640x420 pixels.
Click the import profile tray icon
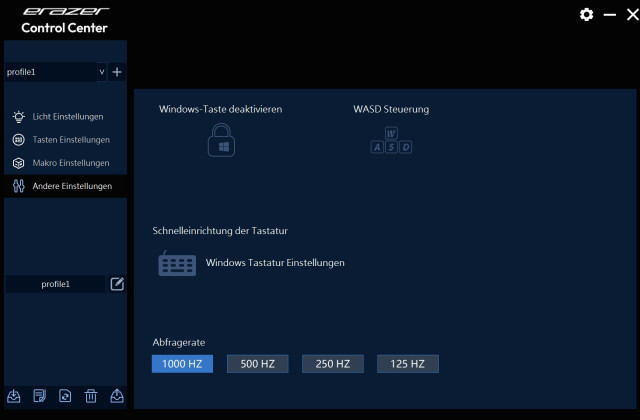[x=14, y=396]
